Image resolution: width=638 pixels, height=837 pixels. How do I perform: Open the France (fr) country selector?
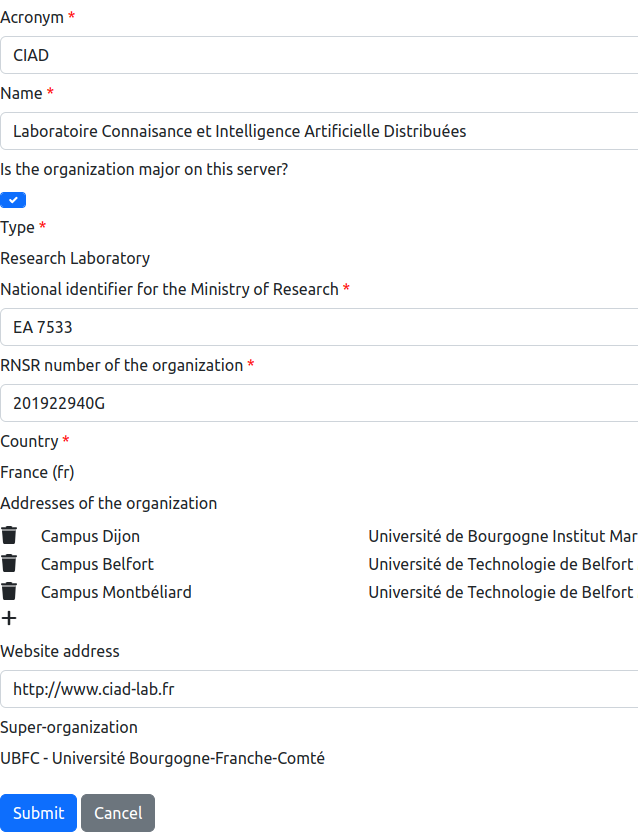[x=37, y=472]
